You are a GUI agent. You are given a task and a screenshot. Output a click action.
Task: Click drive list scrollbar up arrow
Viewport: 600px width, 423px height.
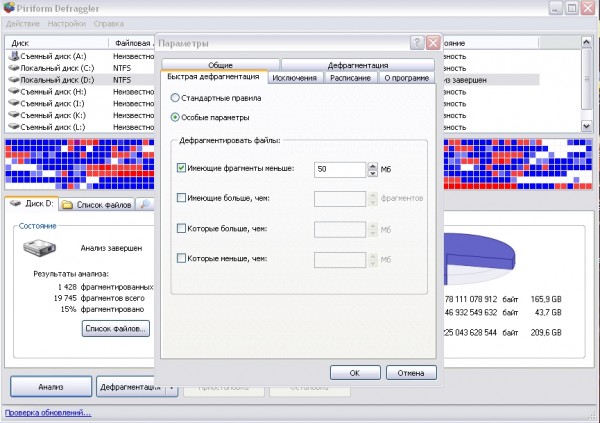(587, 42)
